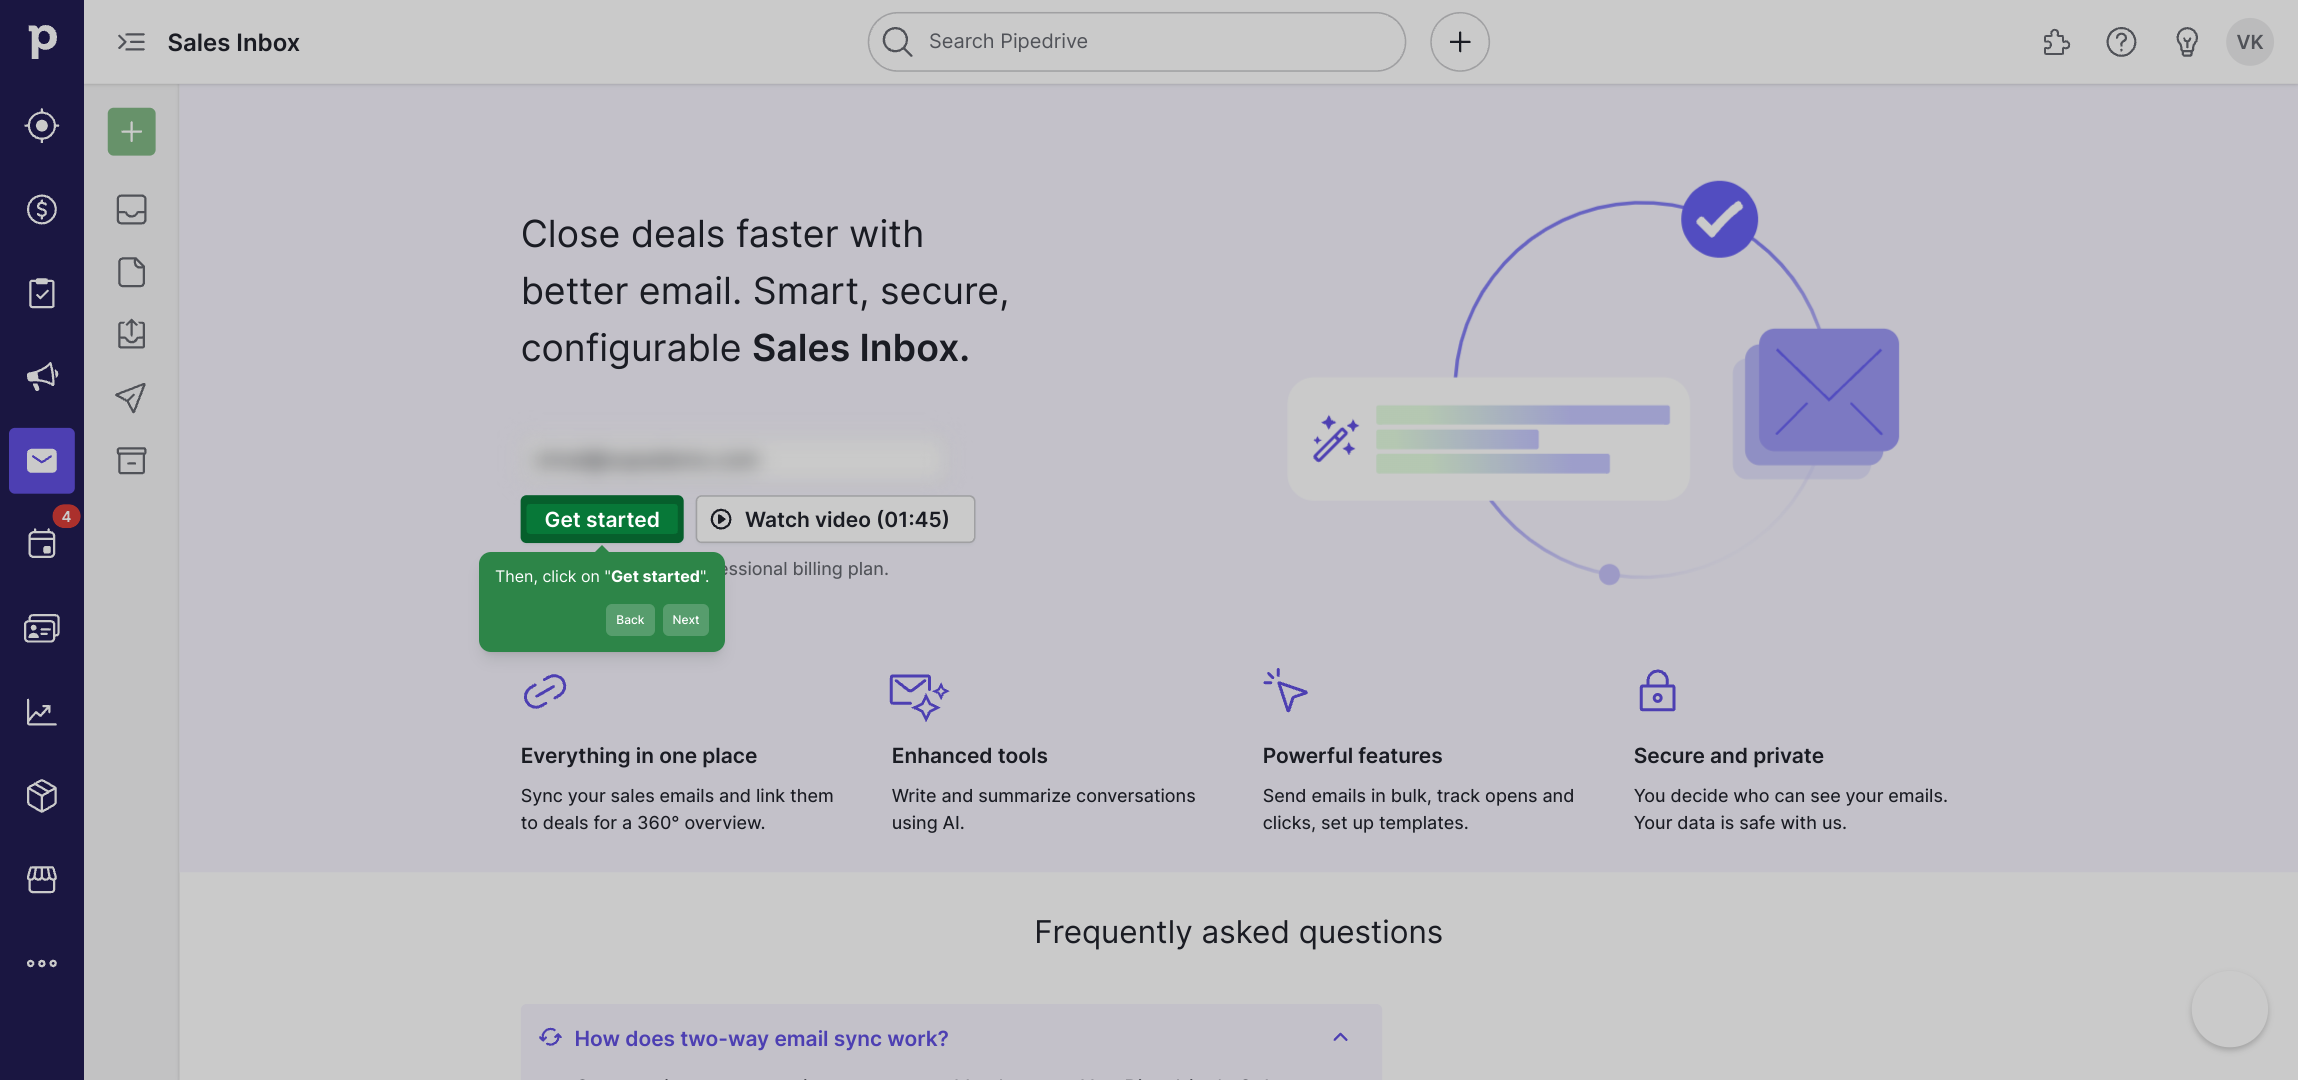Open the Sent paper plane icon

point(132,397)
